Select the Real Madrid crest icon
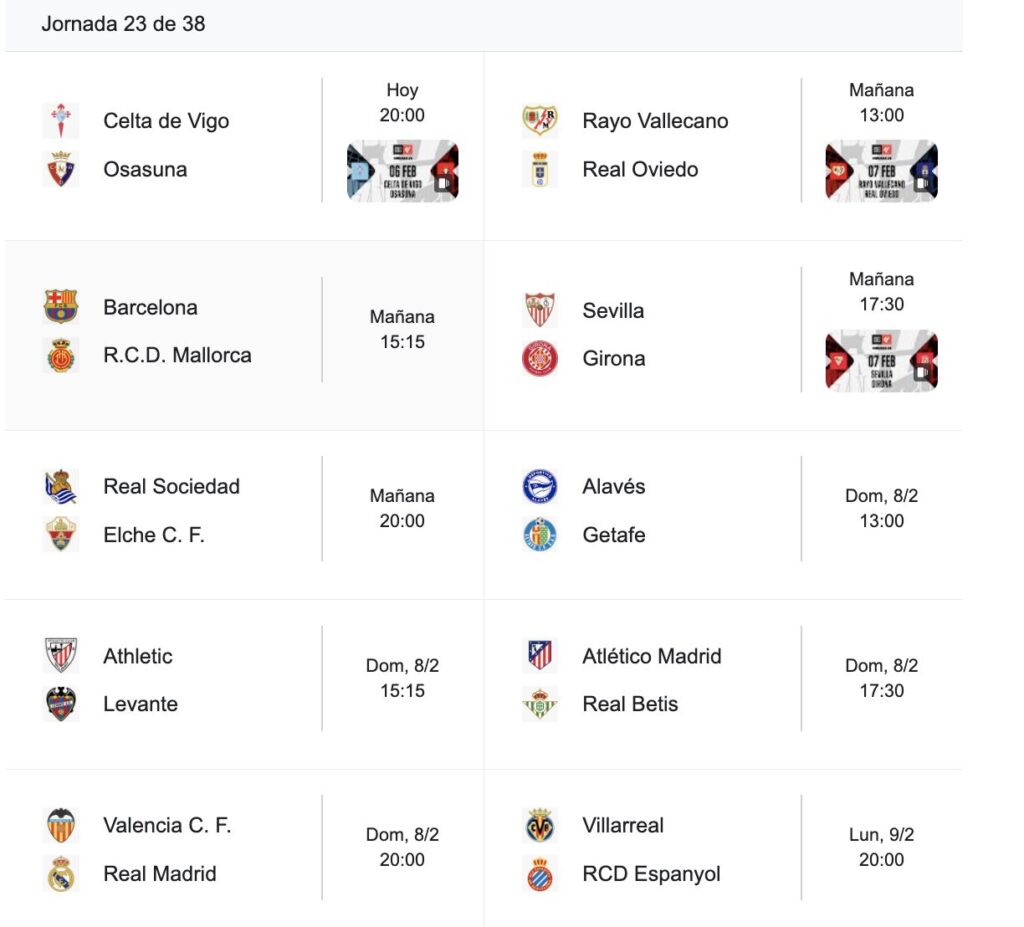This screenshot has height=927, width=1024. click(x=61, y=874)
